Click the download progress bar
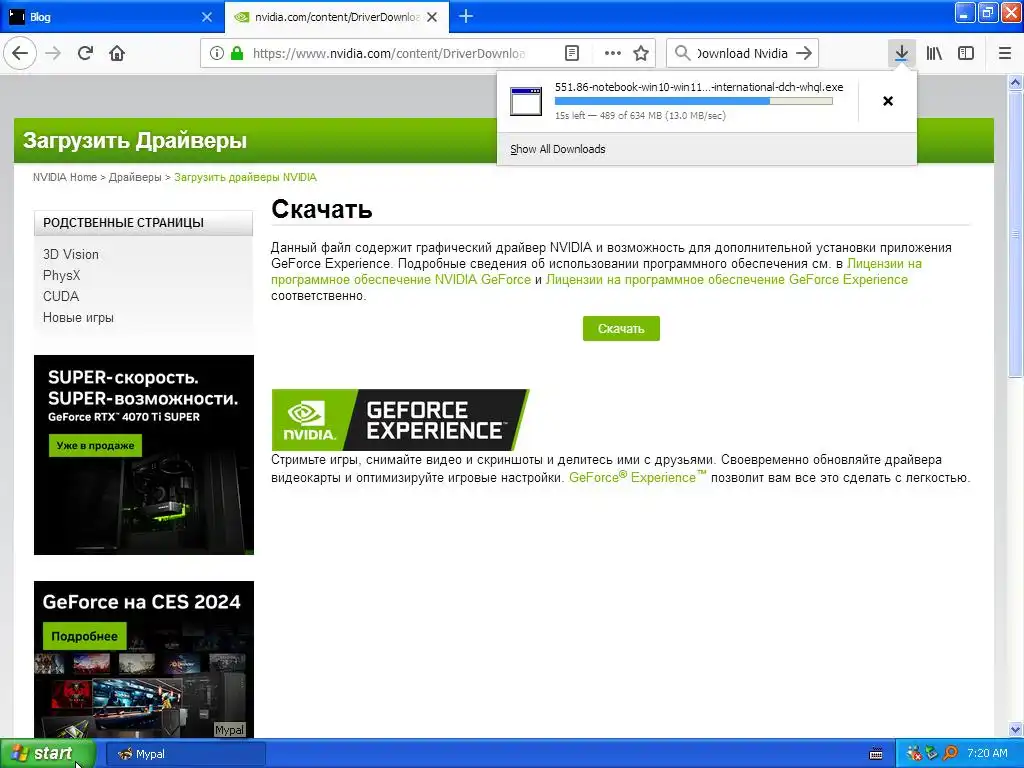This screenshot has height=768, width=1024. tap(694, 101)
